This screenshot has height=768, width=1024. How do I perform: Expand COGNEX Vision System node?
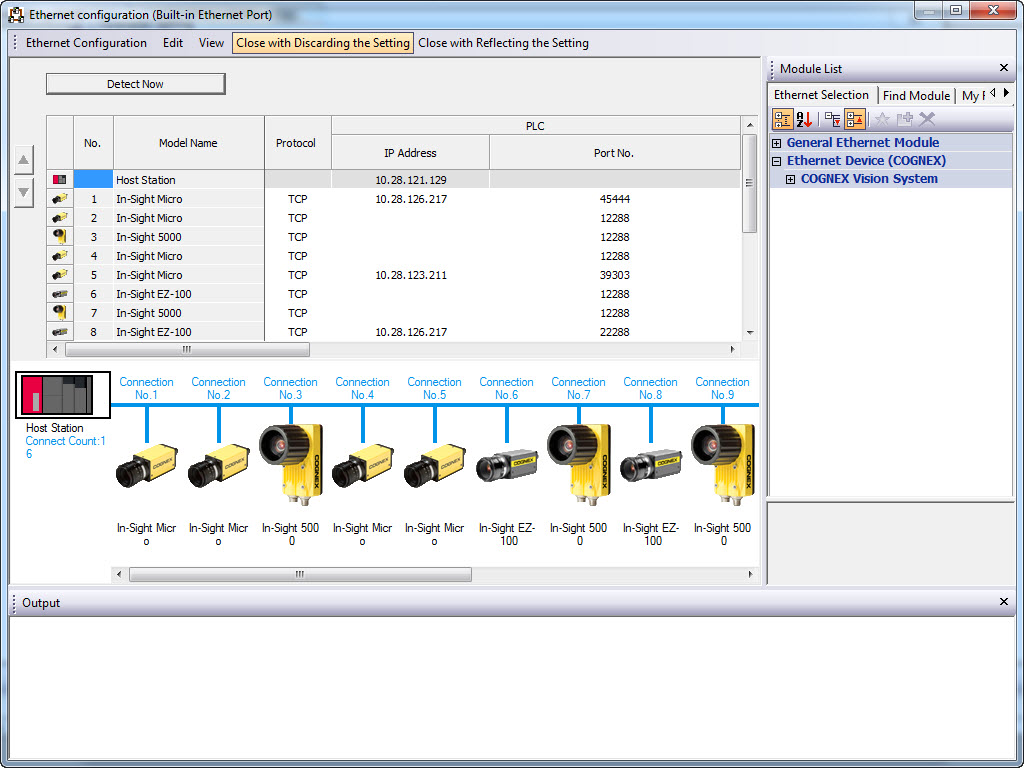pyautogui.click(x=790, y=180)
